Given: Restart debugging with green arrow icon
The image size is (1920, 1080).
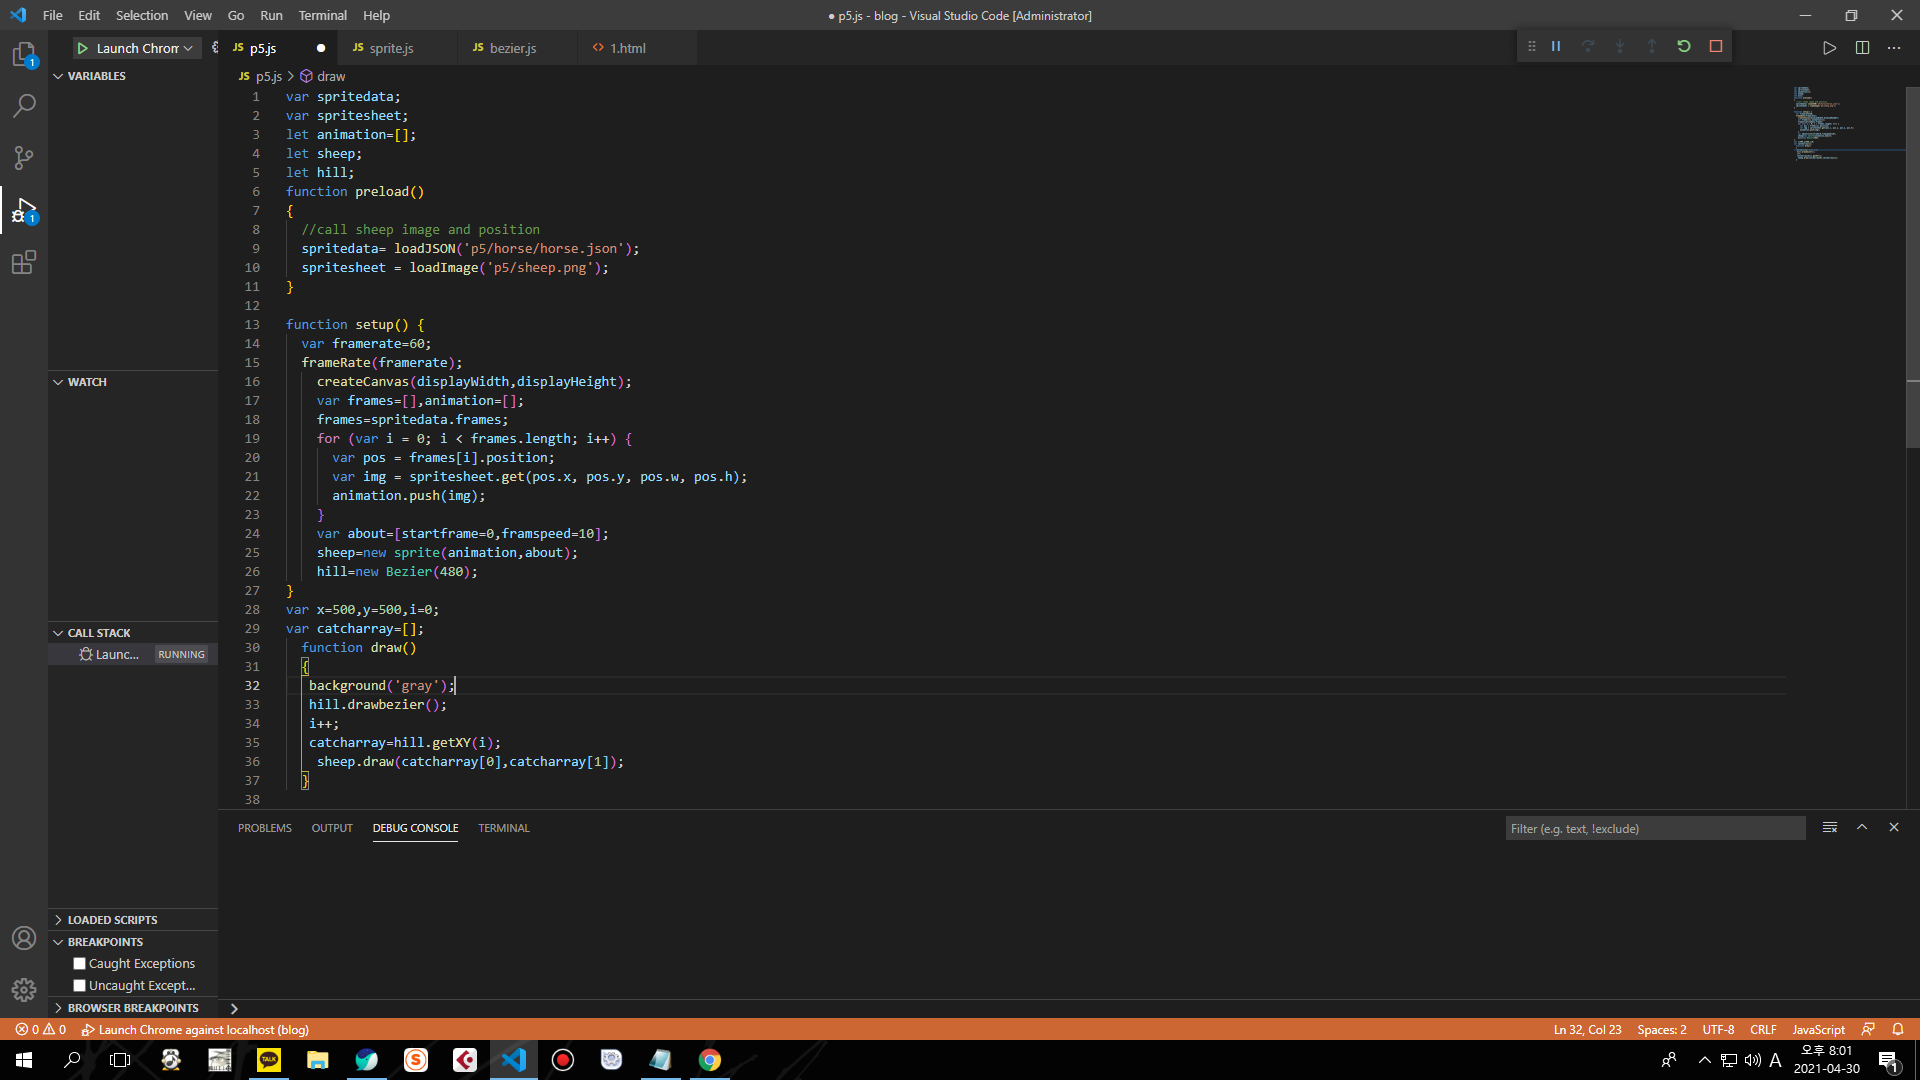Looking at the screenshot, I should 1684,47.
